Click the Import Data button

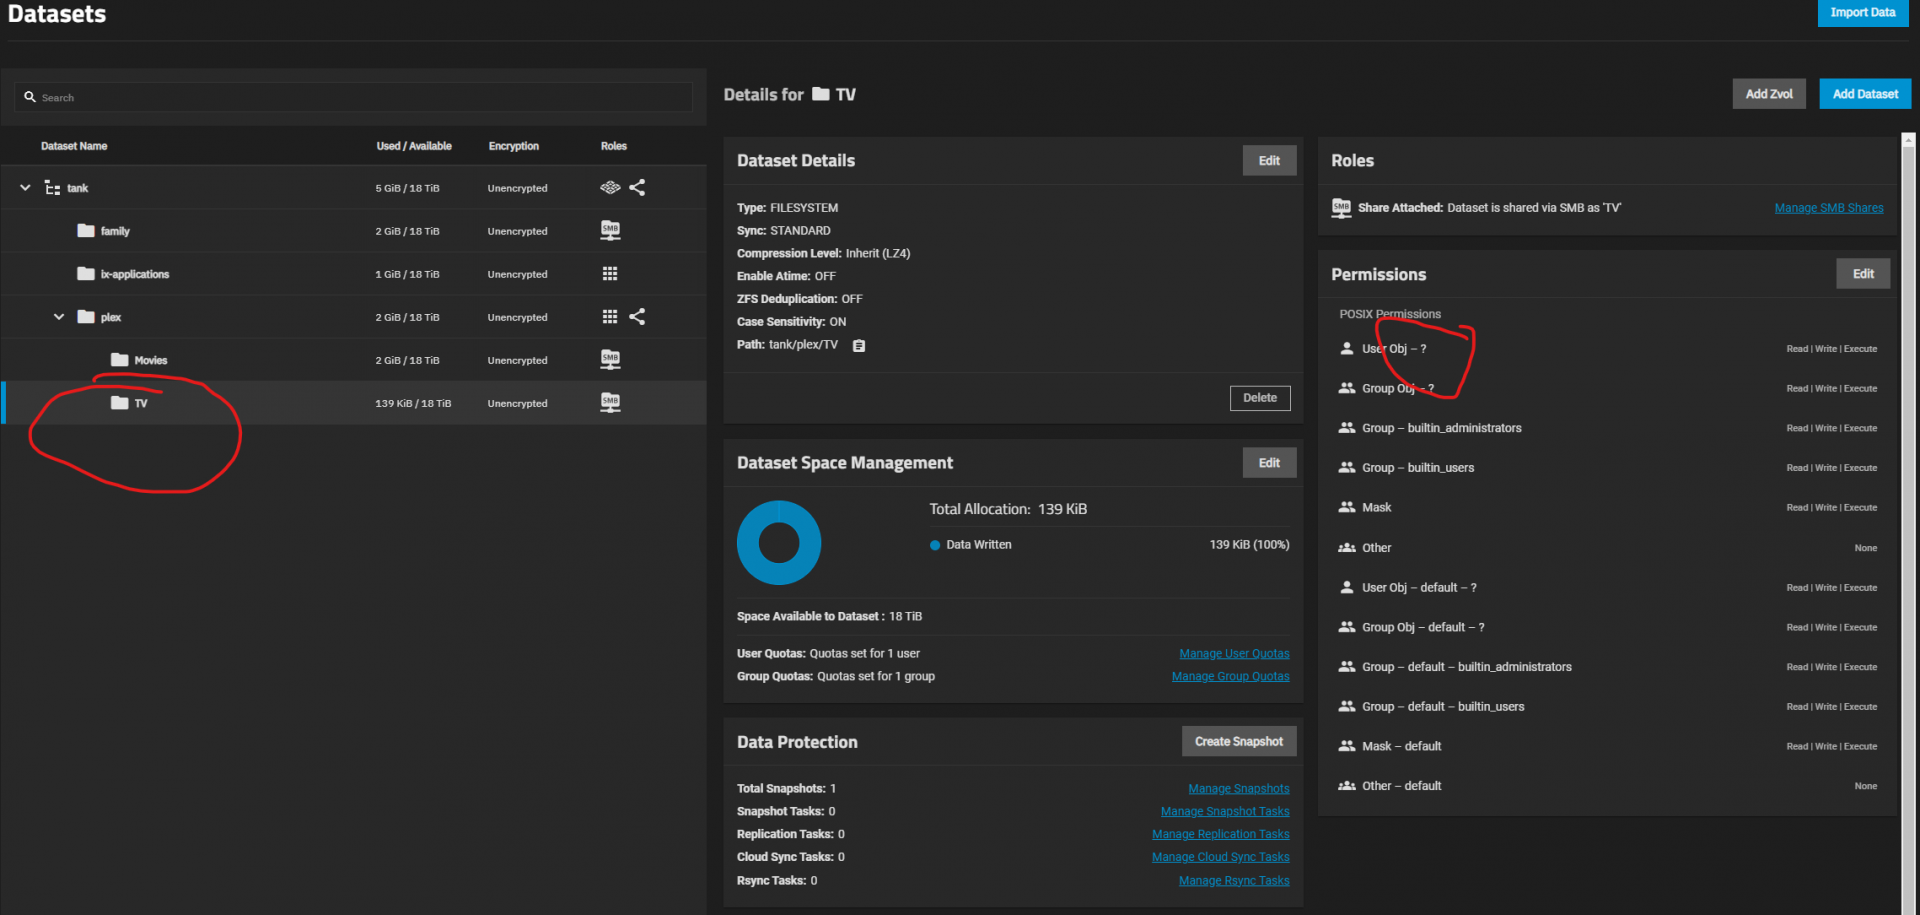[1863, 12]
